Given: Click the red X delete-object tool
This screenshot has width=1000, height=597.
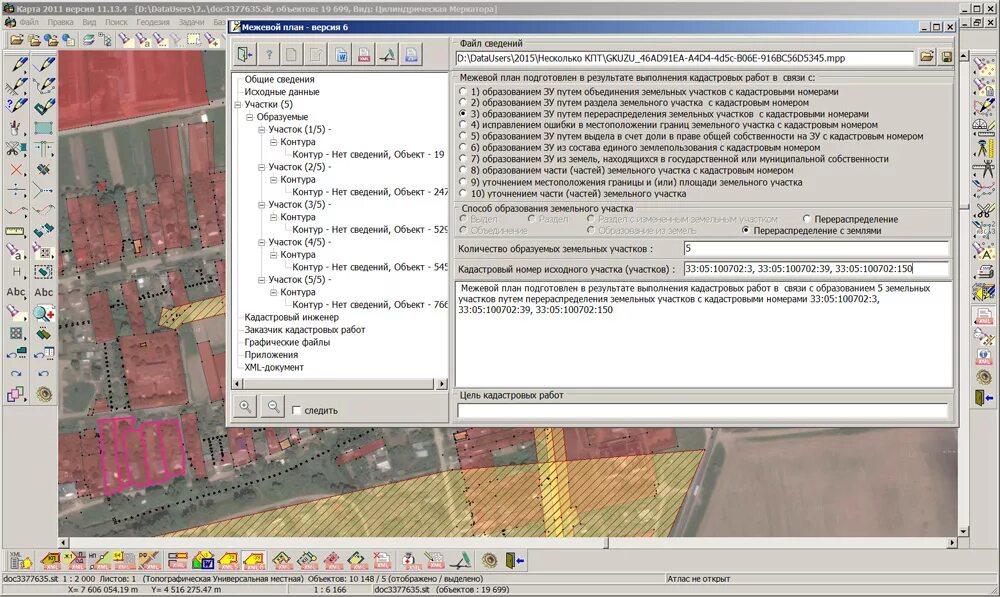Looking at the screenshot, I should (x=16, y=170).
